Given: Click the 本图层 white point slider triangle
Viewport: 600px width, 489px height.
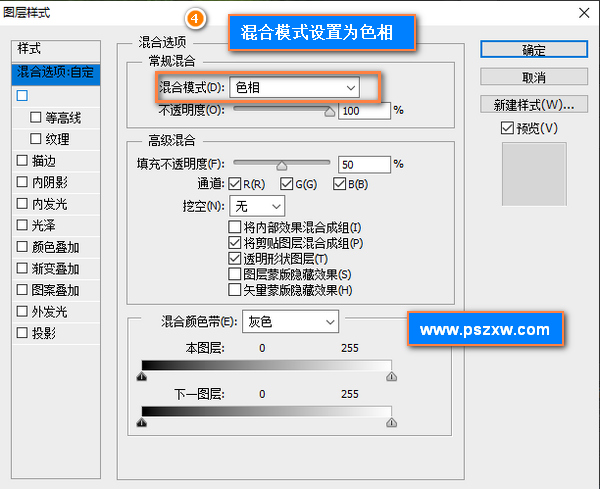Looking at the screenshot, I should pos(391,377).
